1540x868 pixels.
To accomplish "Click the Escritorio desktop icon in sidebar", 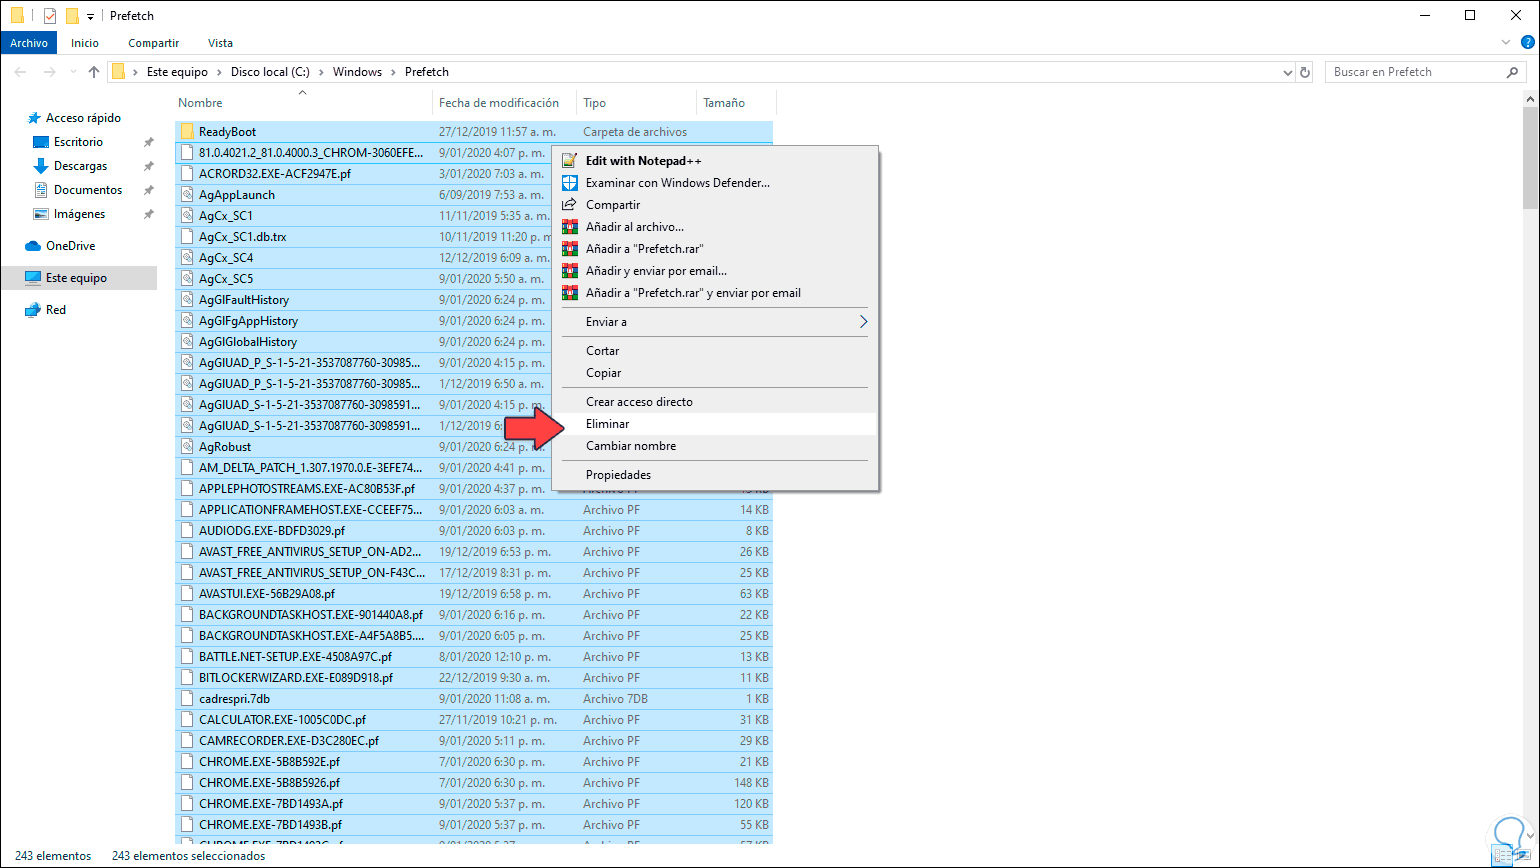I will [41, 142].
